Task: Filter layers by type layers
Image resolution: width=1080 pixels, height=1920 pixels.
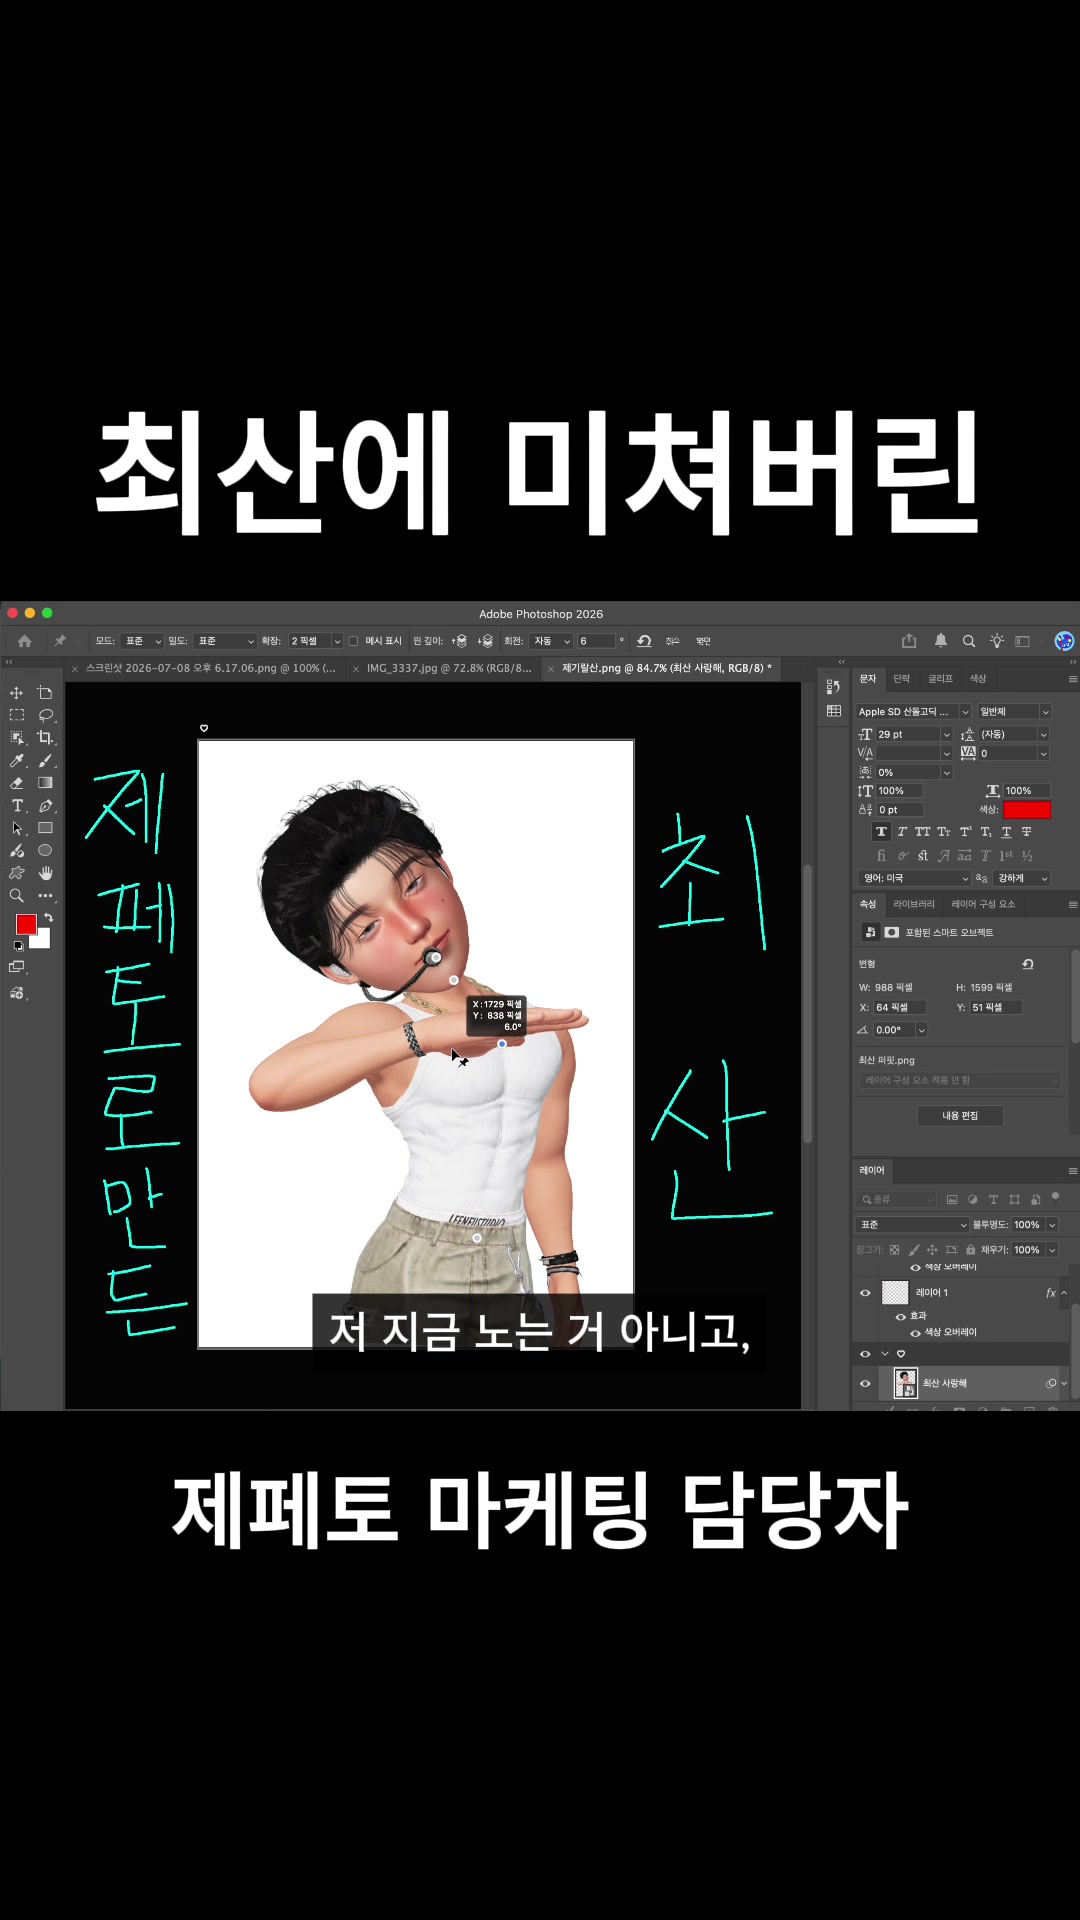Action: (993, 1199)
